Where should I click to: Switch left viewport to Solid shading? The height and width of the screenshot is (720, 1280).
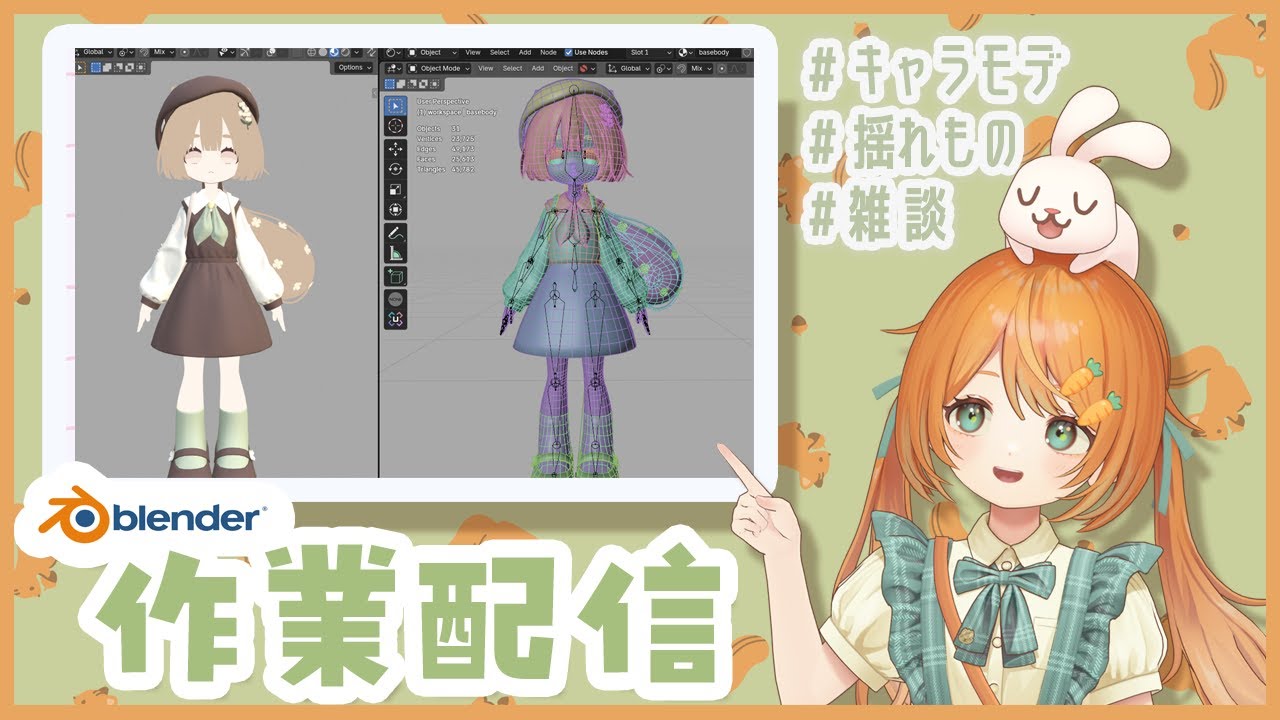click(323, 52)
